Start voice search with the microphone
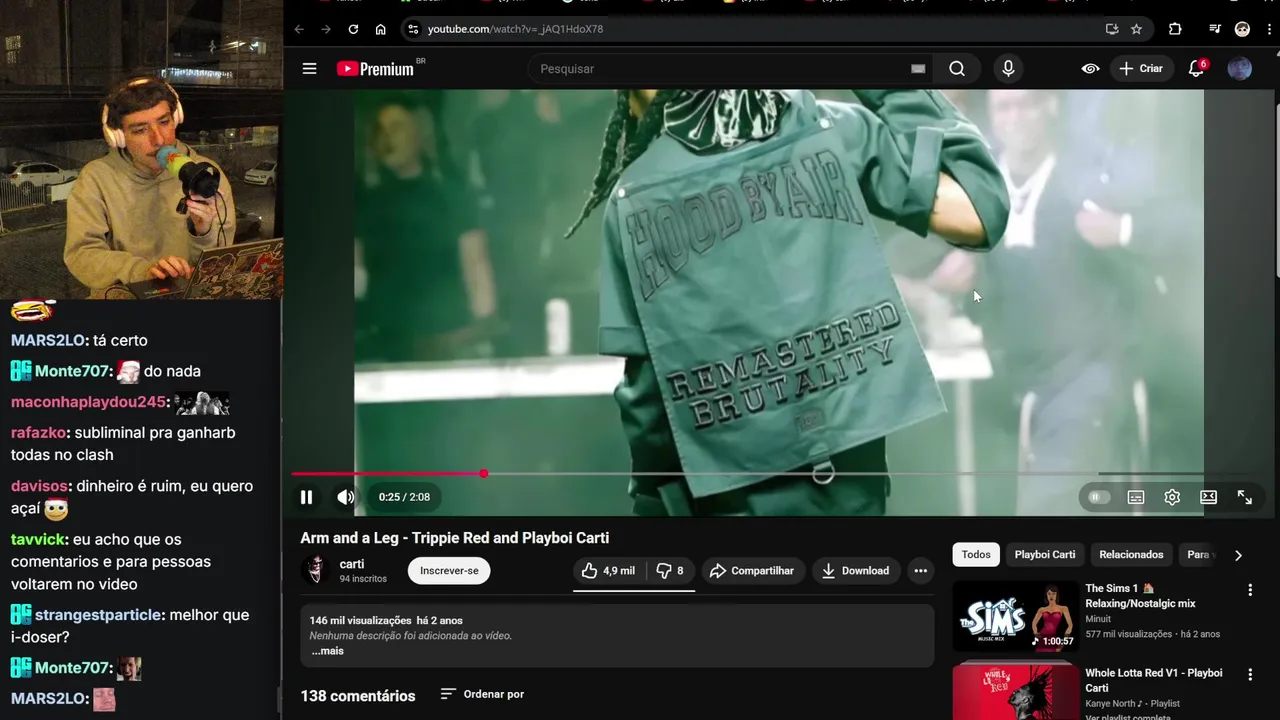The image size is (1280, 720). [1008, 69]
